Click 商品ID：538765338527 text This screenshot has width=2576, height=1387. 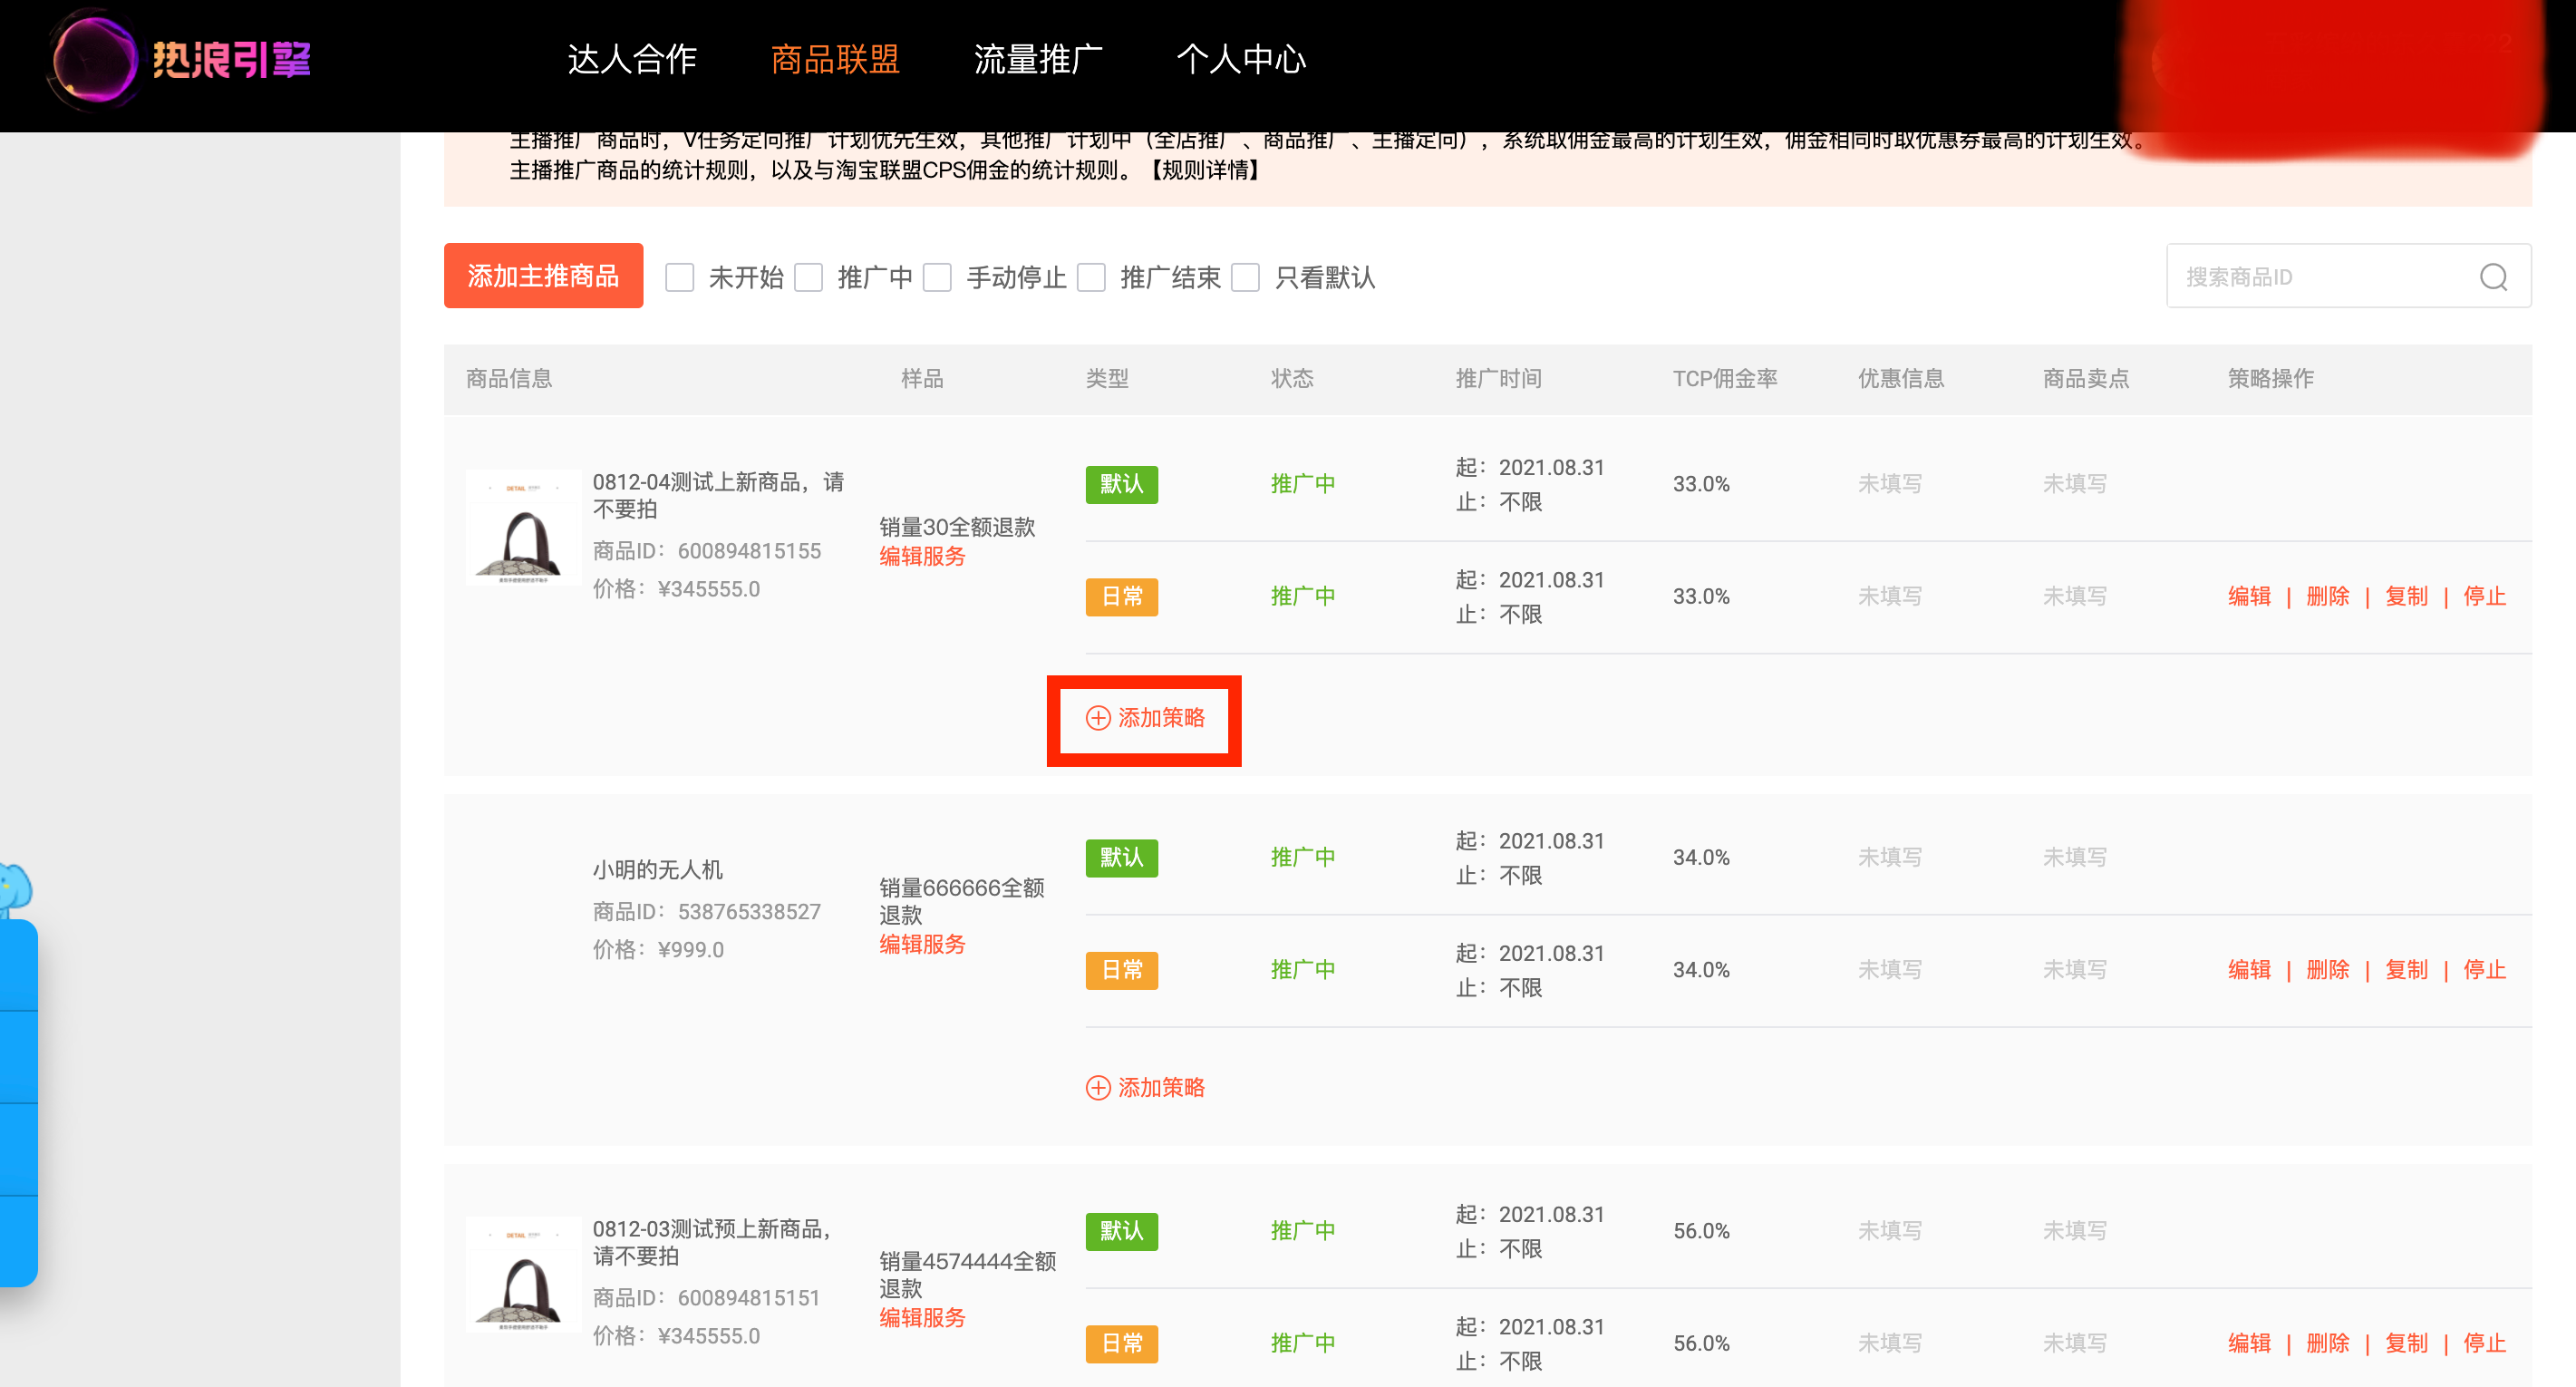point(706,912)
